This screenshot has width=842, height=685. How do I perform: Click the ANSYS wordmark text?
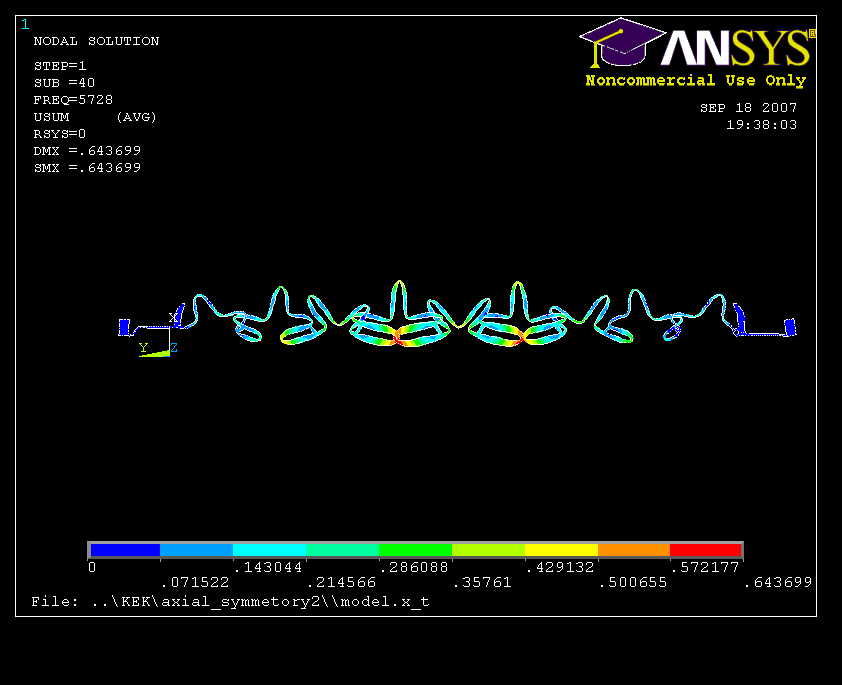(737, 48)
